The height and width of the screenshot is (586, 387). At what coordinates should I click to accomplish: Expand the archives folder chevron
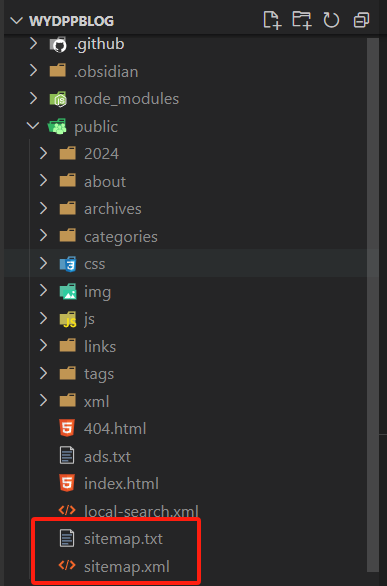(x=43, y=209)
